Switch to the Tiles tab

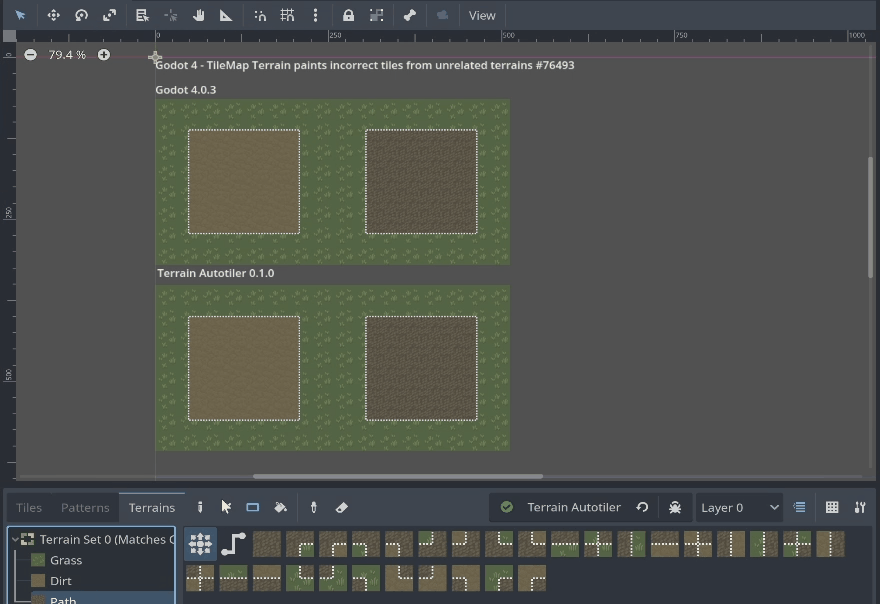29,507
